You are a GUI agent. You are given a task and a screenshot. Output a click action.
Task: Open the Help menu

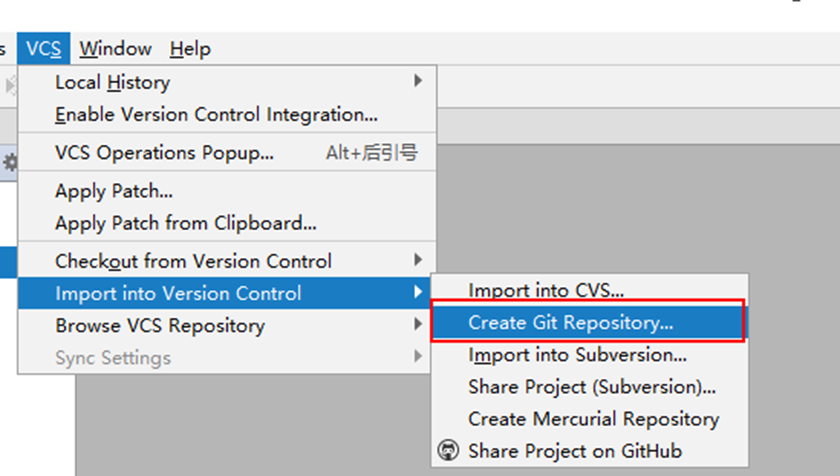[x=190, y=49]
